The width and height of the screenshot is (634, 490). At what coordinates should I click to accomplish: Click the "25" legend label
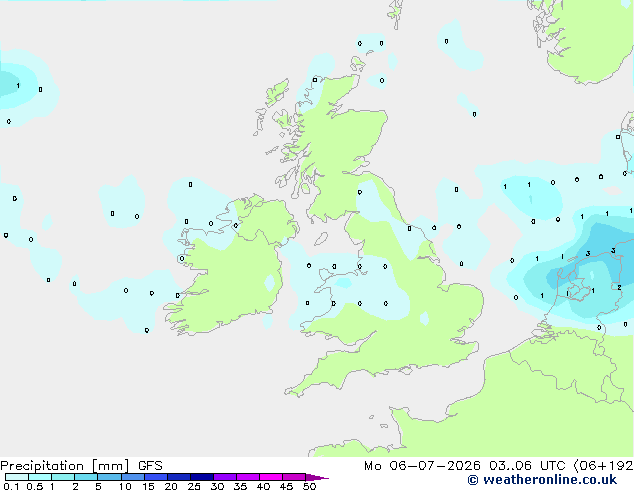coord(194,486)
